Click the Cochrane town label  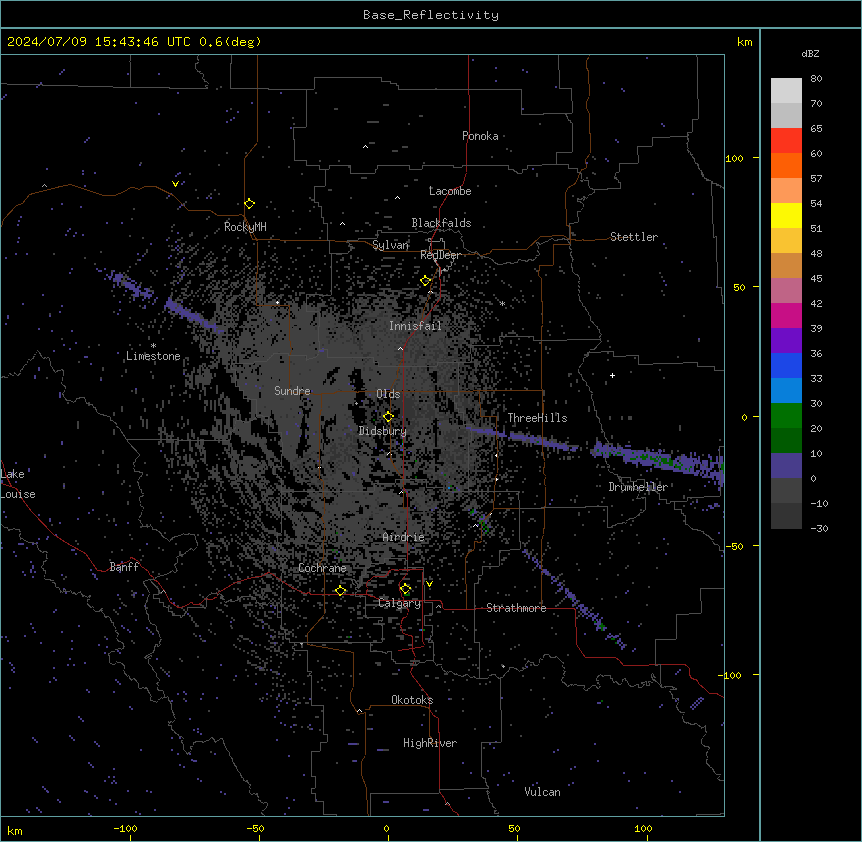[322, 568]
